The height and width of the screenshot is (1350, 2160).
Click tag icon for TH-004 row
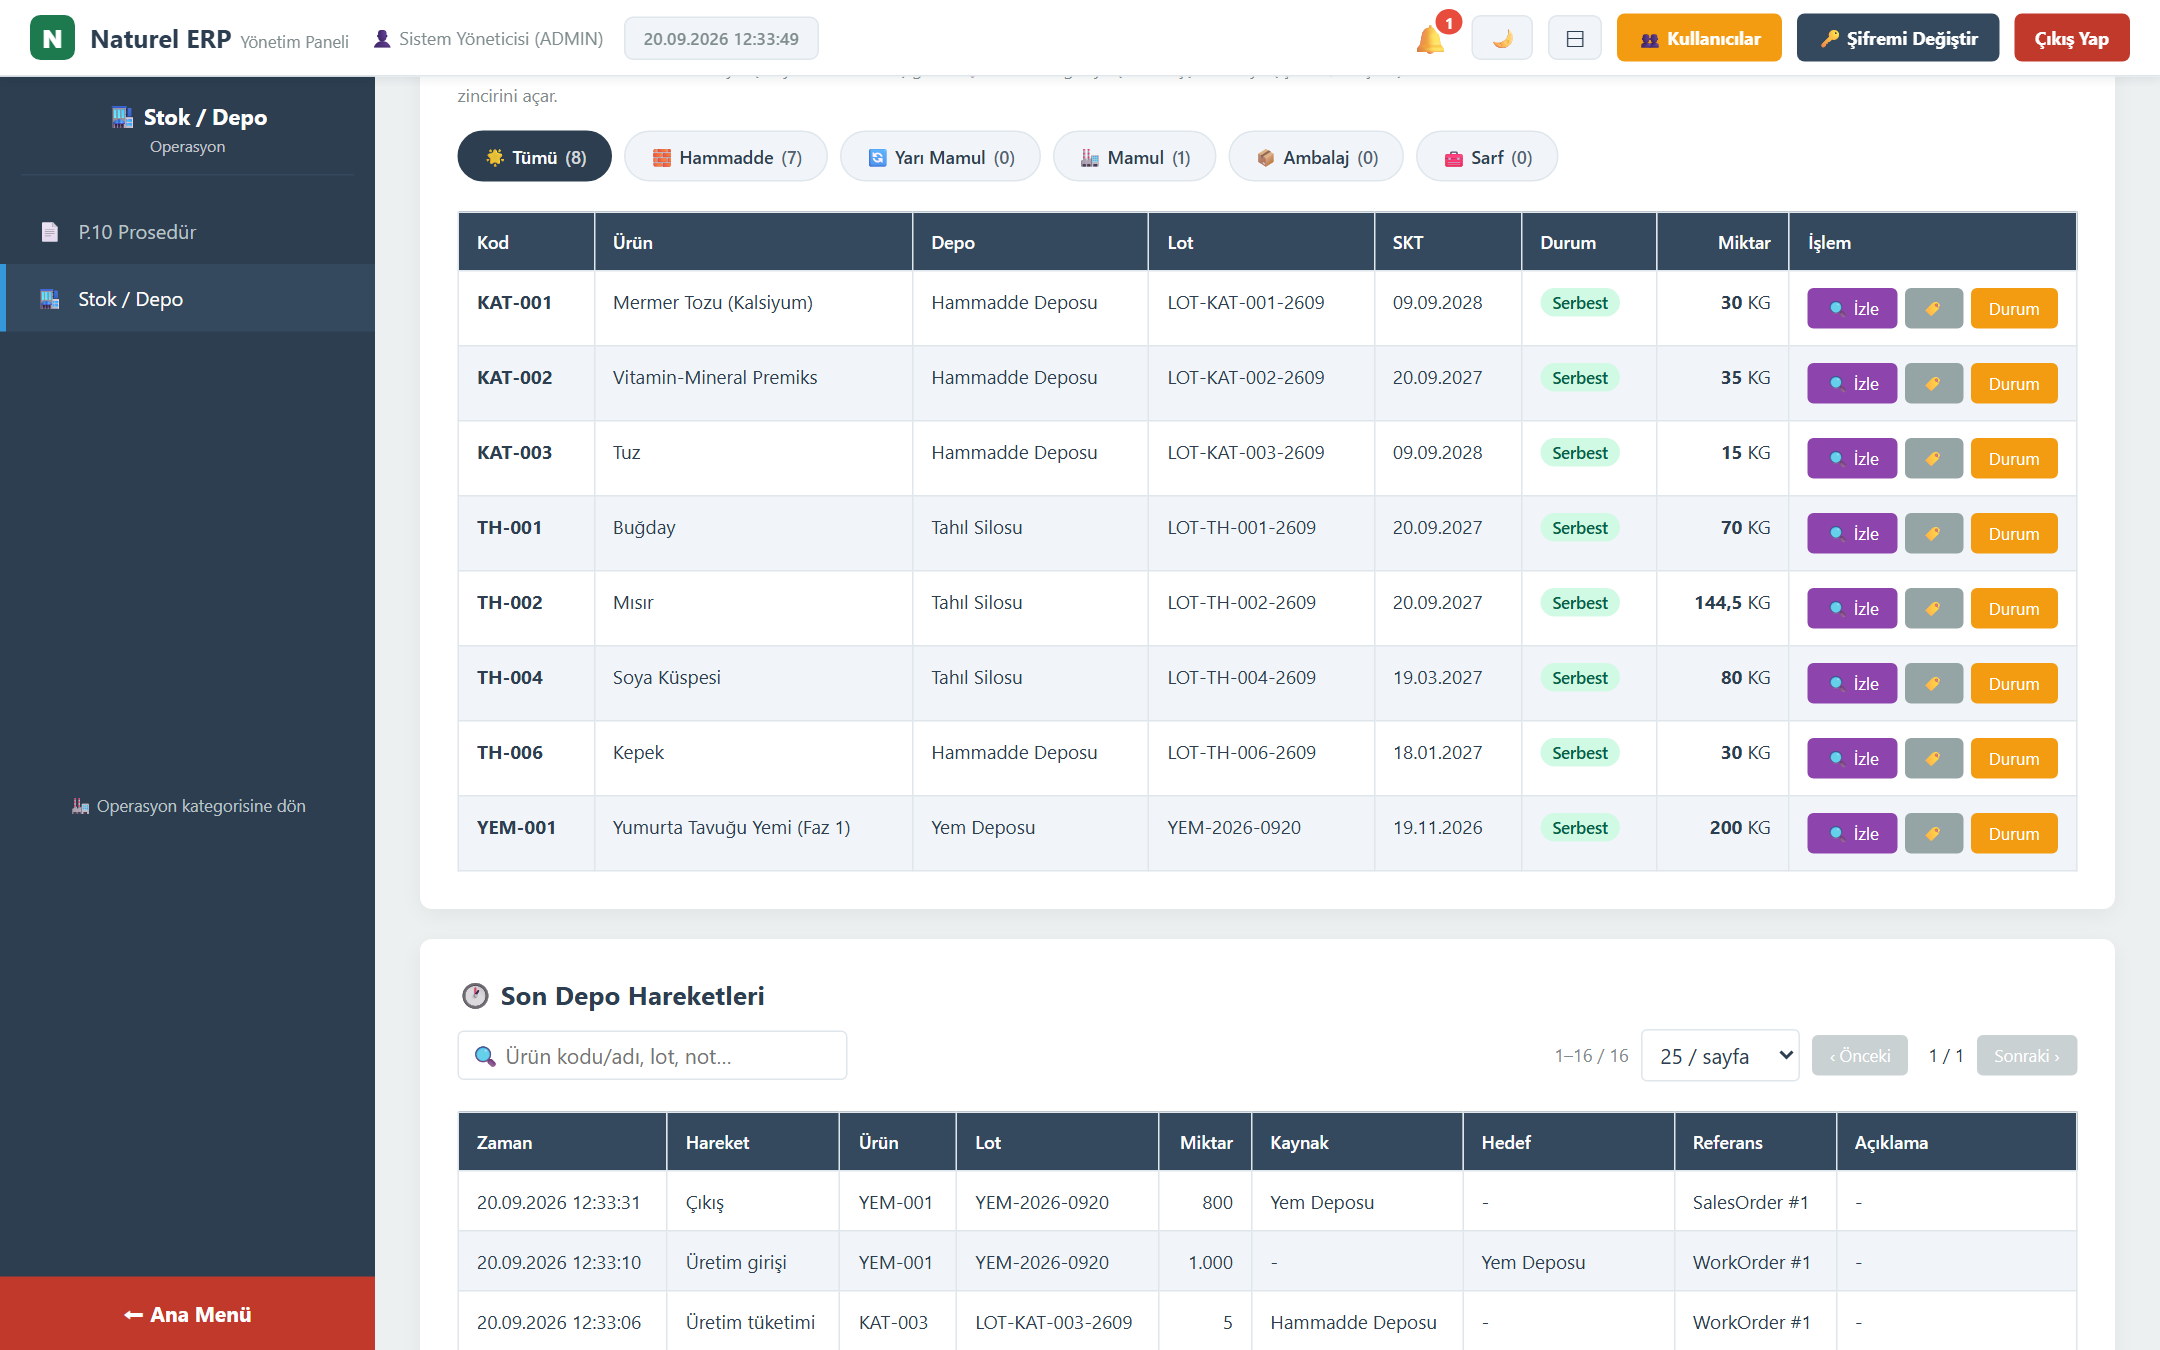click(1933, 683)
